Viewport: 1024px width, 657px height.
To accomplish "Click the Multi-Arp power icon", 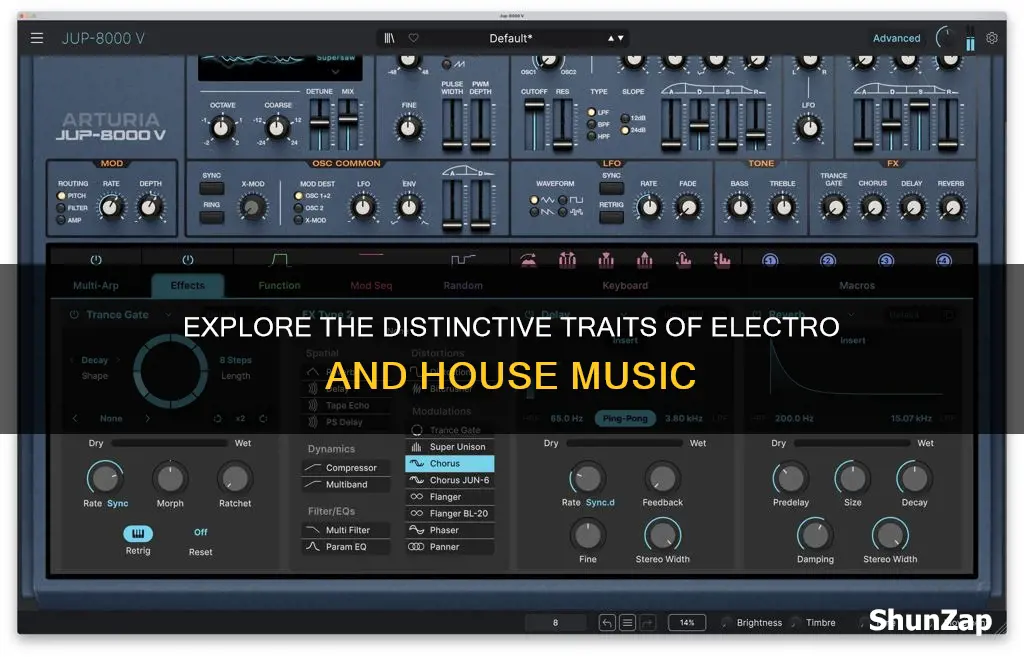I will pos(96,260).
